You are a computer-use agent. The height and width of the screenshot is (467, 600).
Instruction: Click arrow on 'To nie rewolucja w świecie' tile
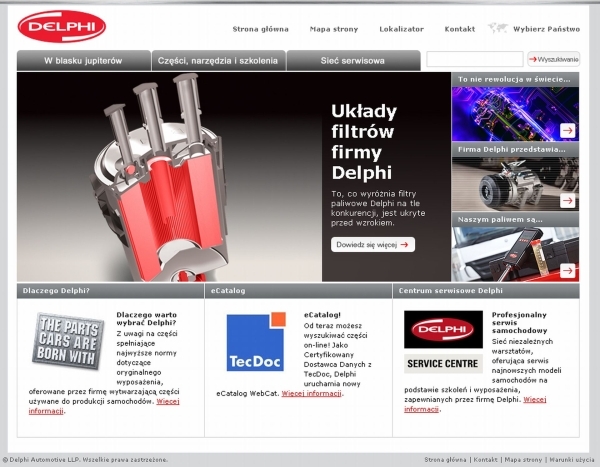click(567, 130)
